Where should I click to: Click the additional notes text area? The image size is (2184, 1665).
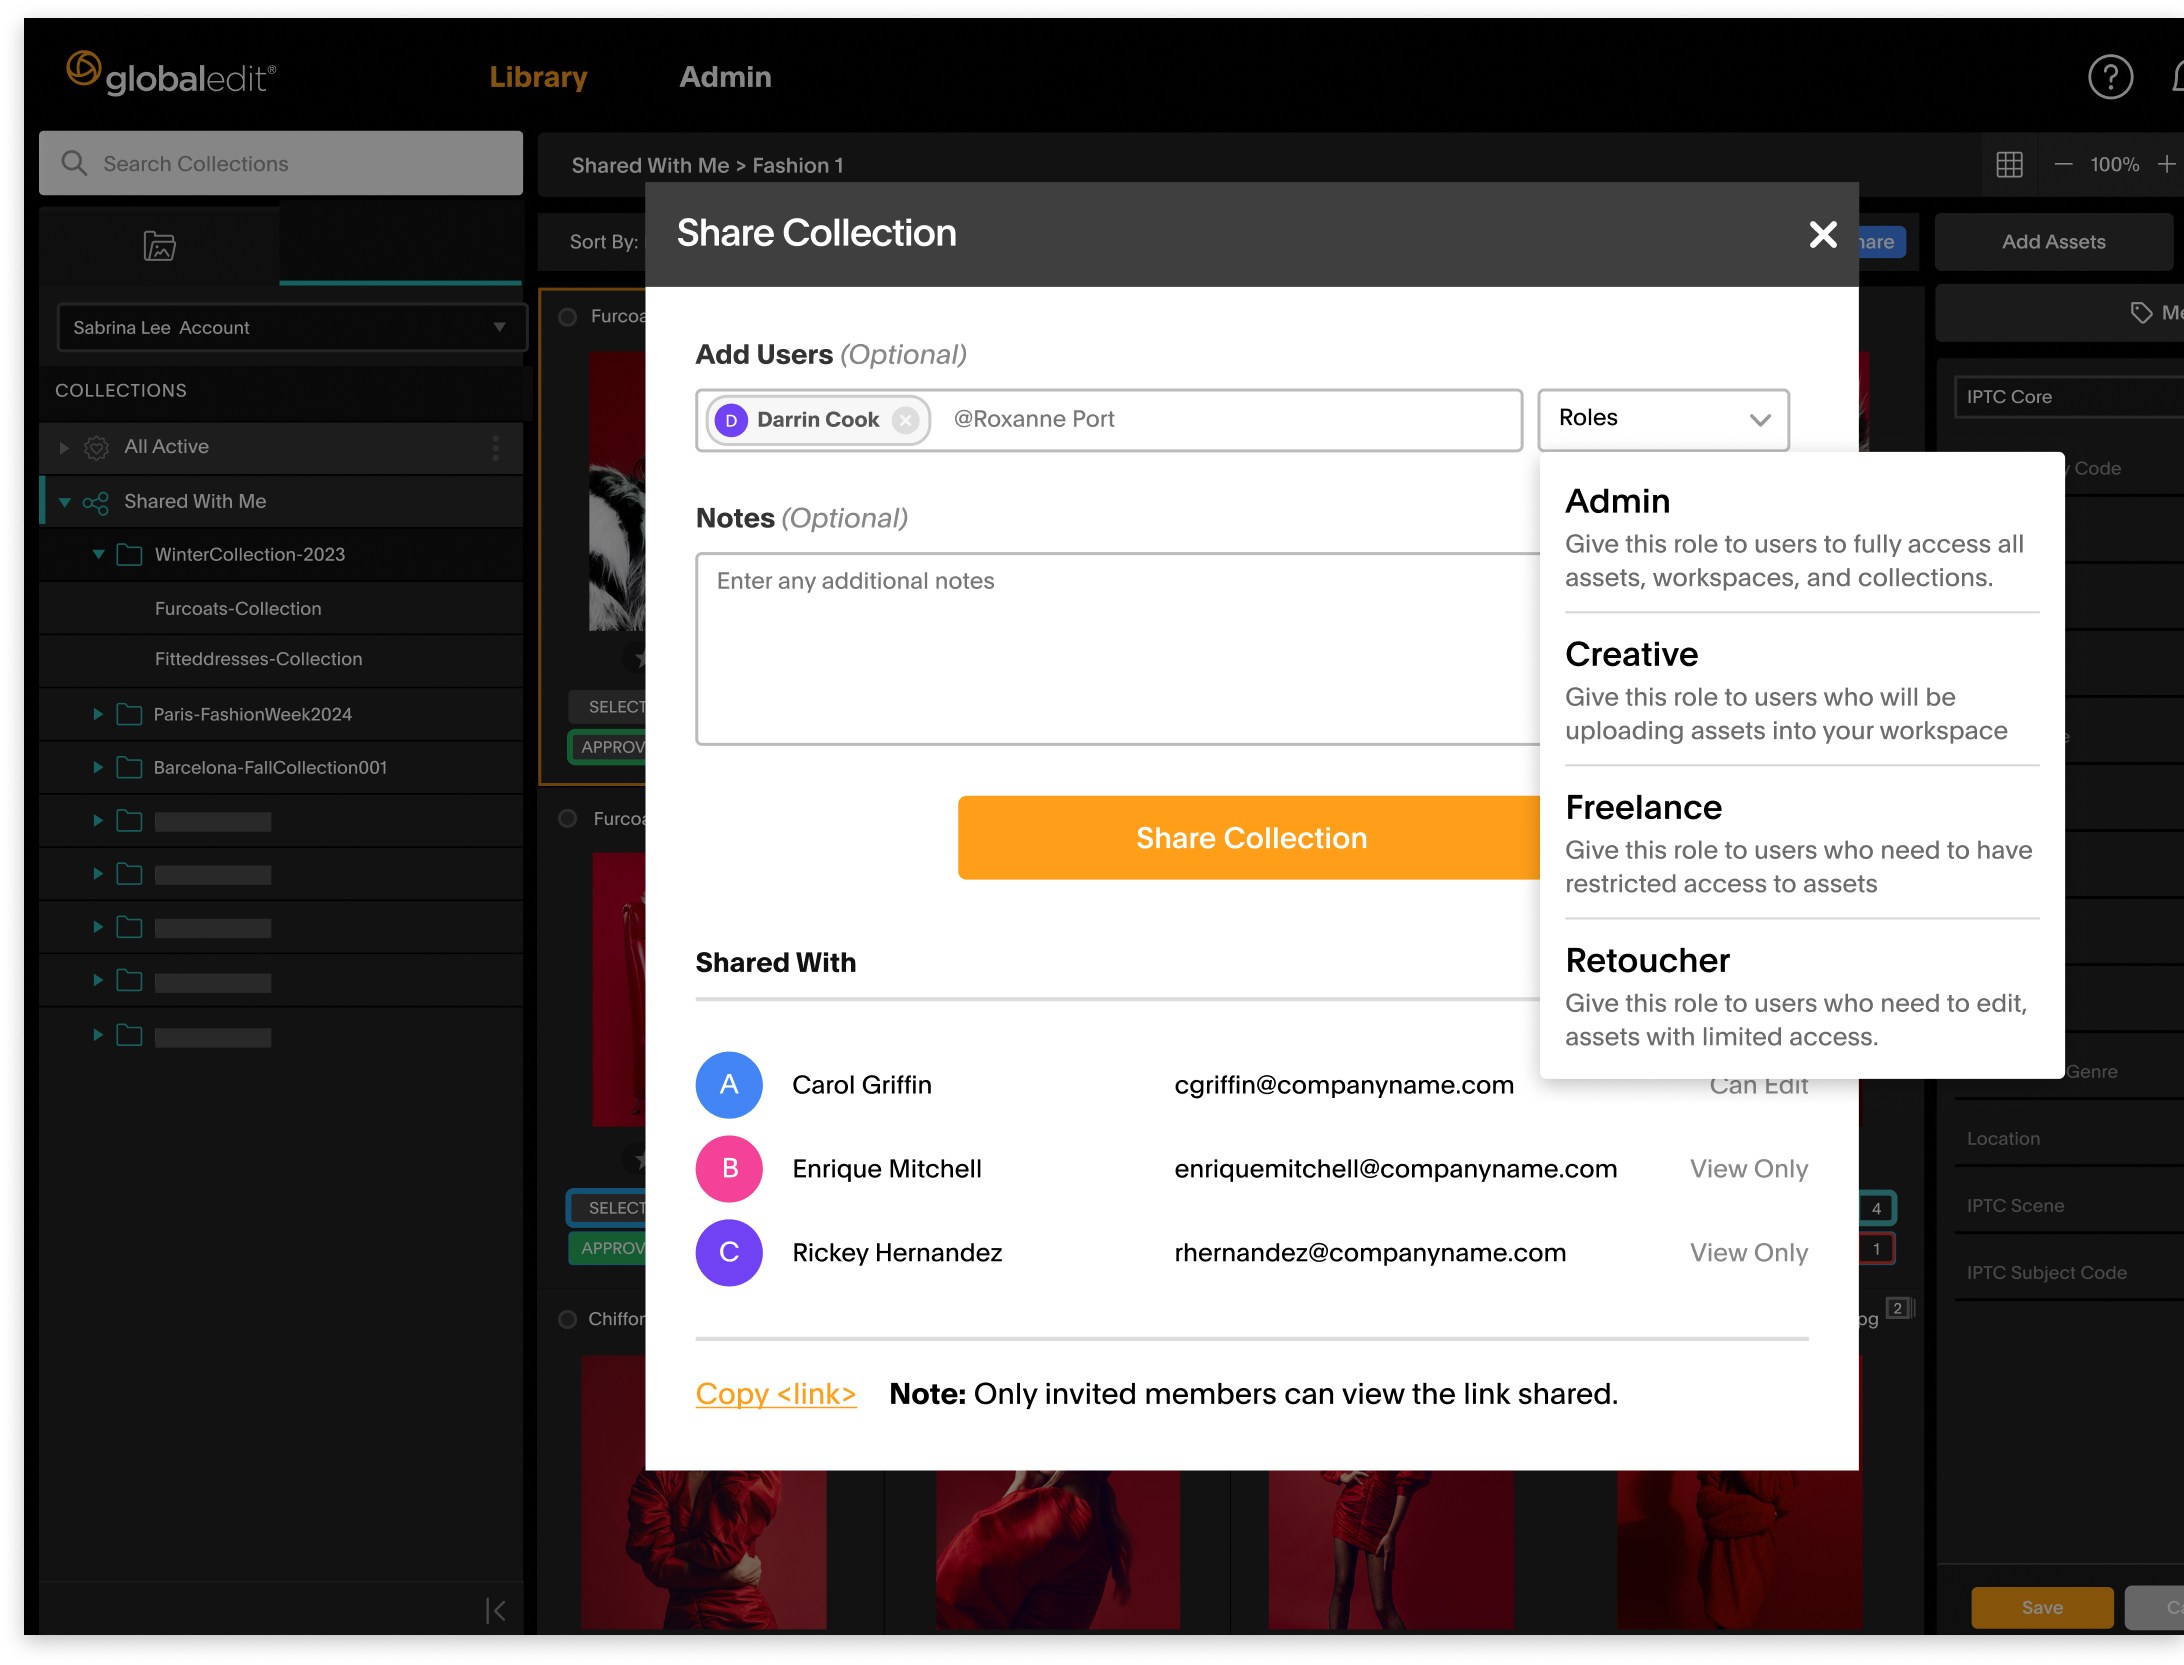pyautogui.click(x=1118, y=649)
